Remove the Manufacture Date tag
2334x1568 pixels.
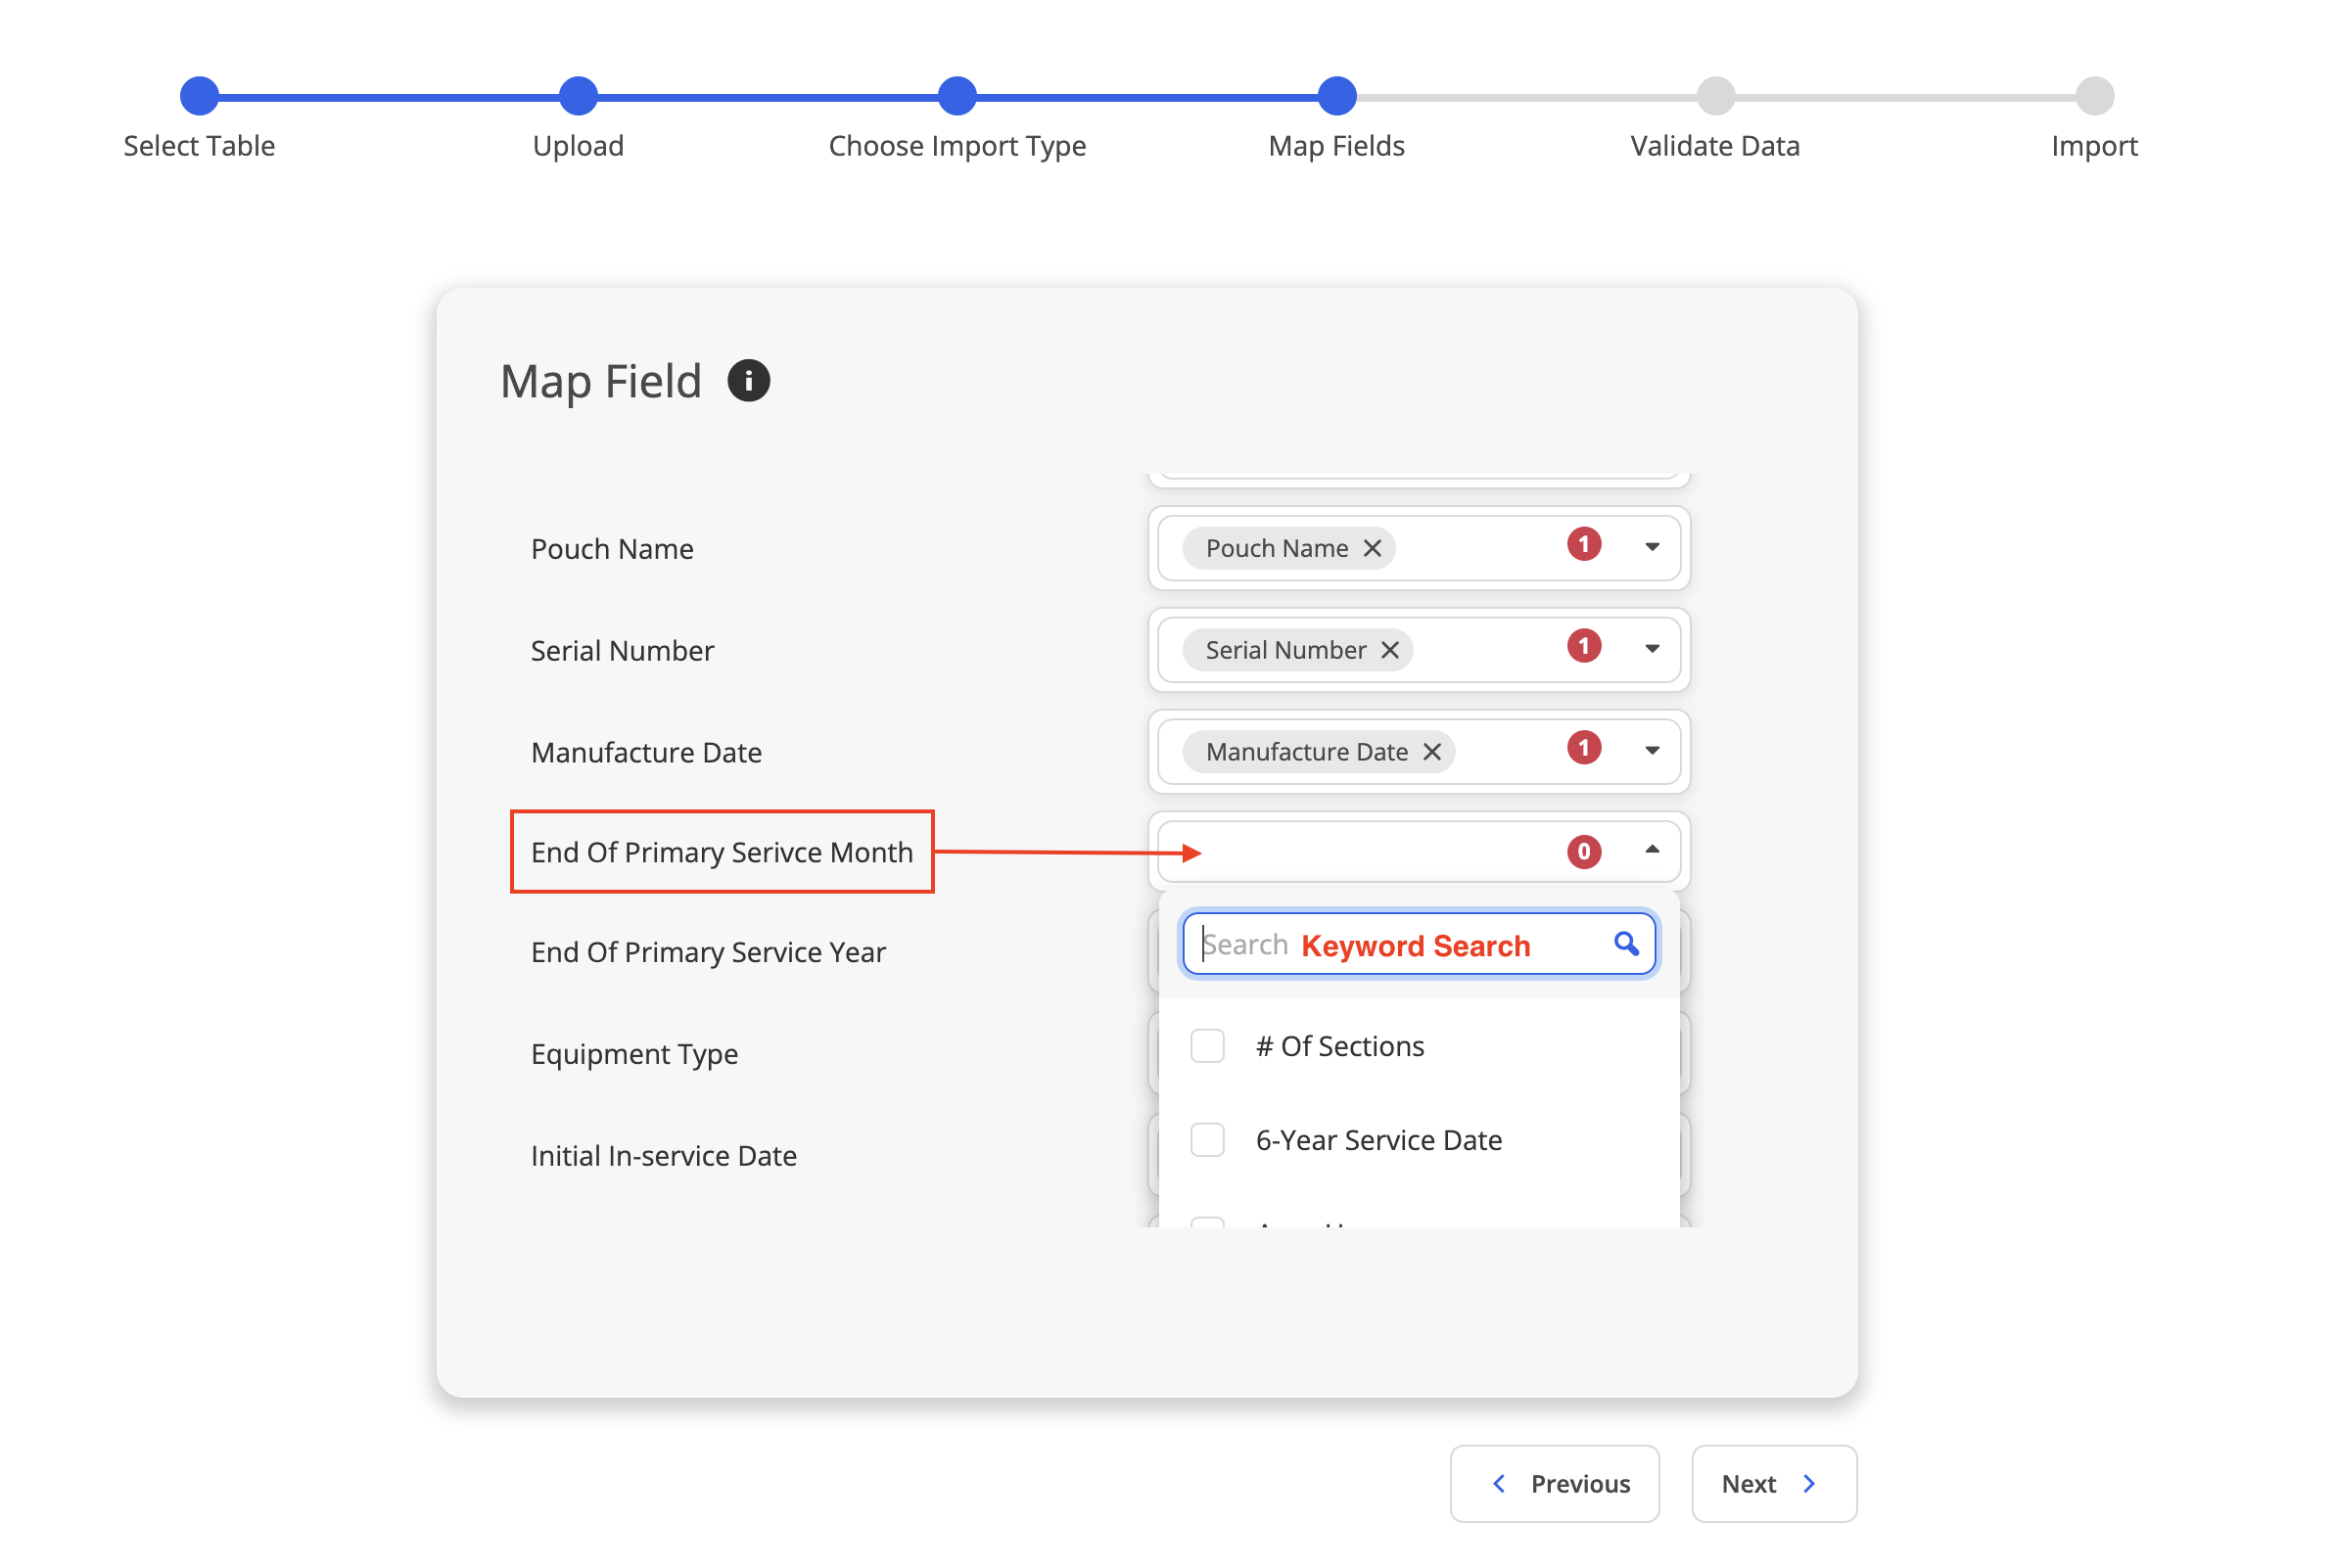1432,752
